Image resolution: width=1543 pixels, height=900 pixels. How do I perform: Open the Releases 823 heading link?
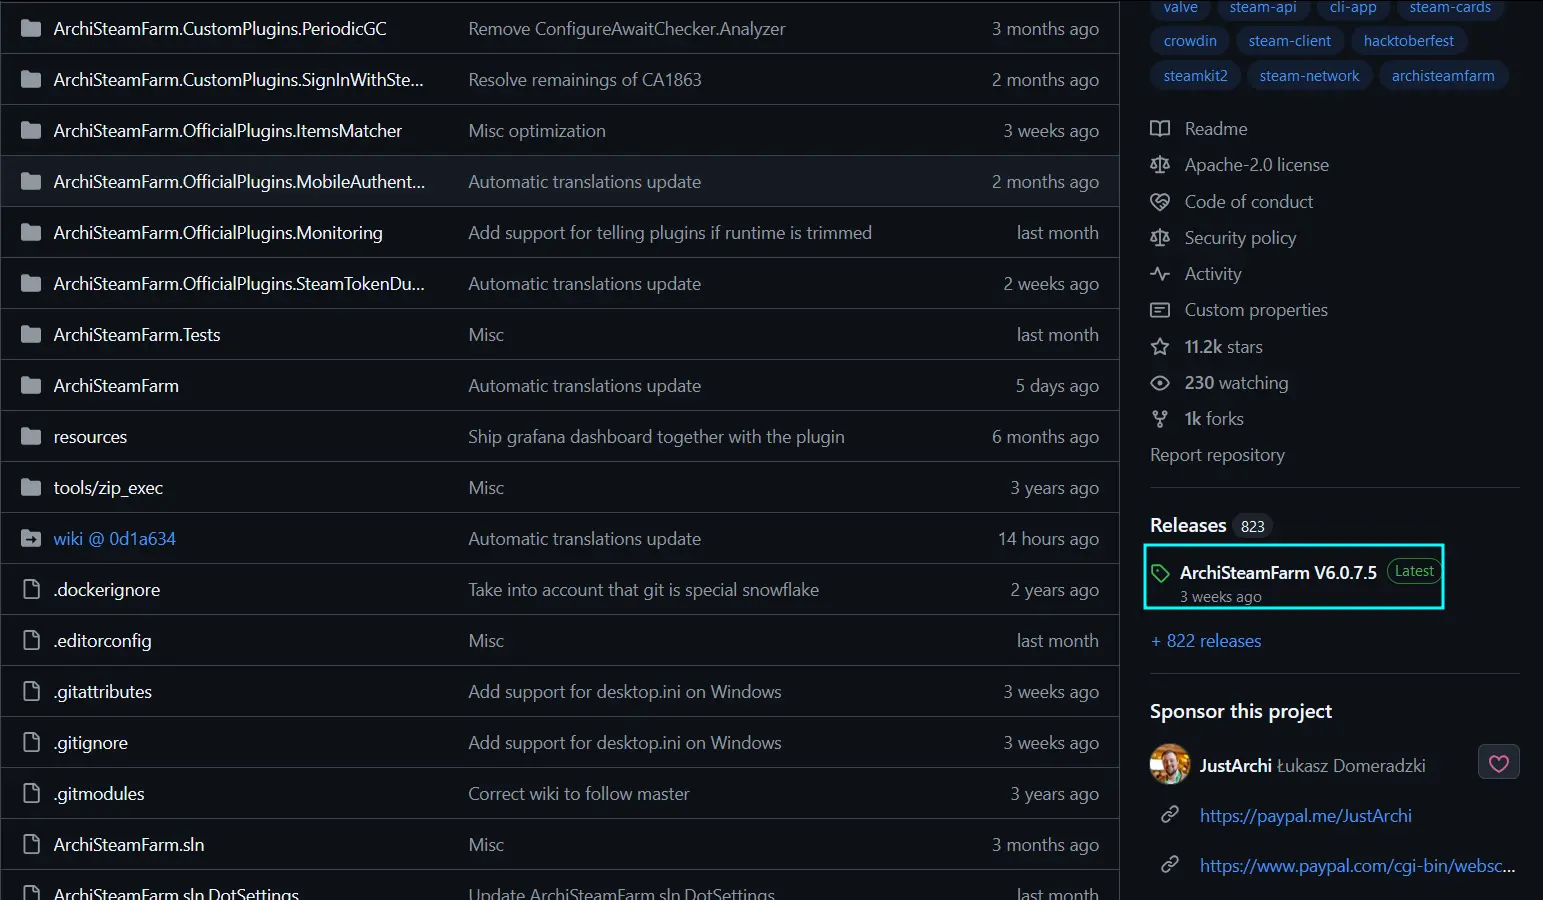[x=1209, y=526]
